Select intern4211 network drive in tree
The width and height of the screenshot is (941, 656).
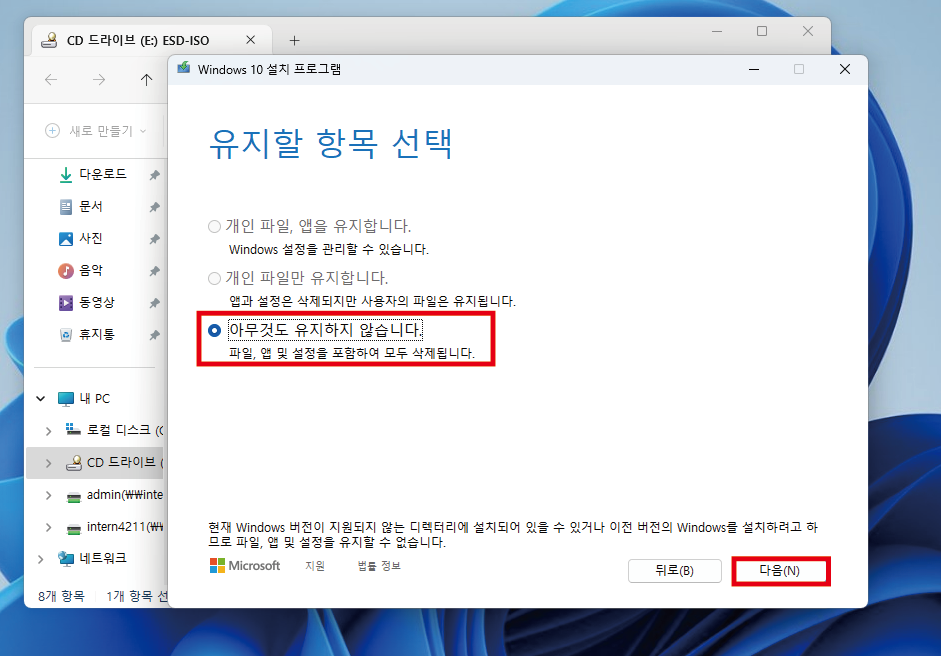[x=115, y=526]
